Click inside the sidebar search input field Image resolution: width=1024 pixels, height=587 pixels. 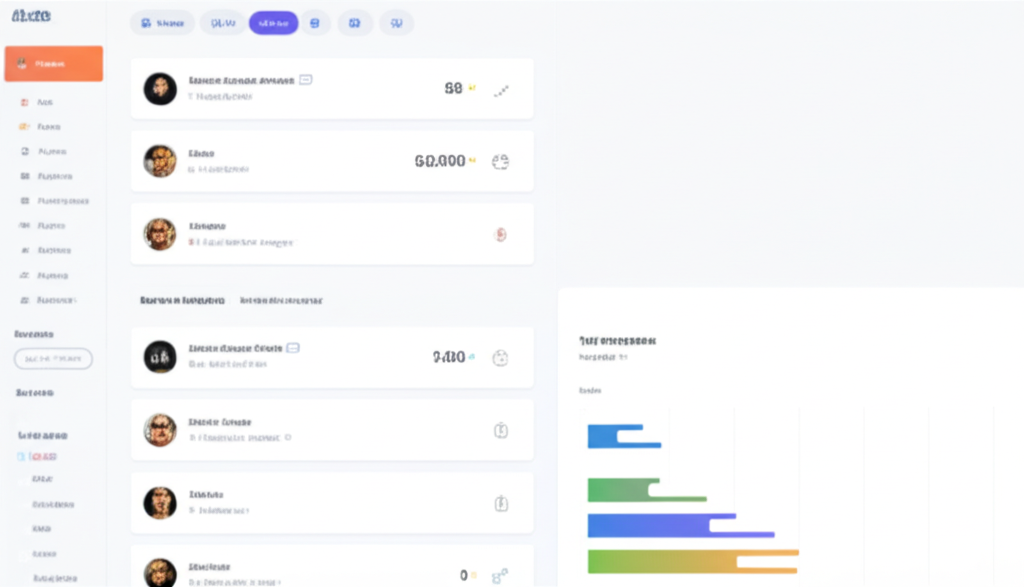point(52,358)
